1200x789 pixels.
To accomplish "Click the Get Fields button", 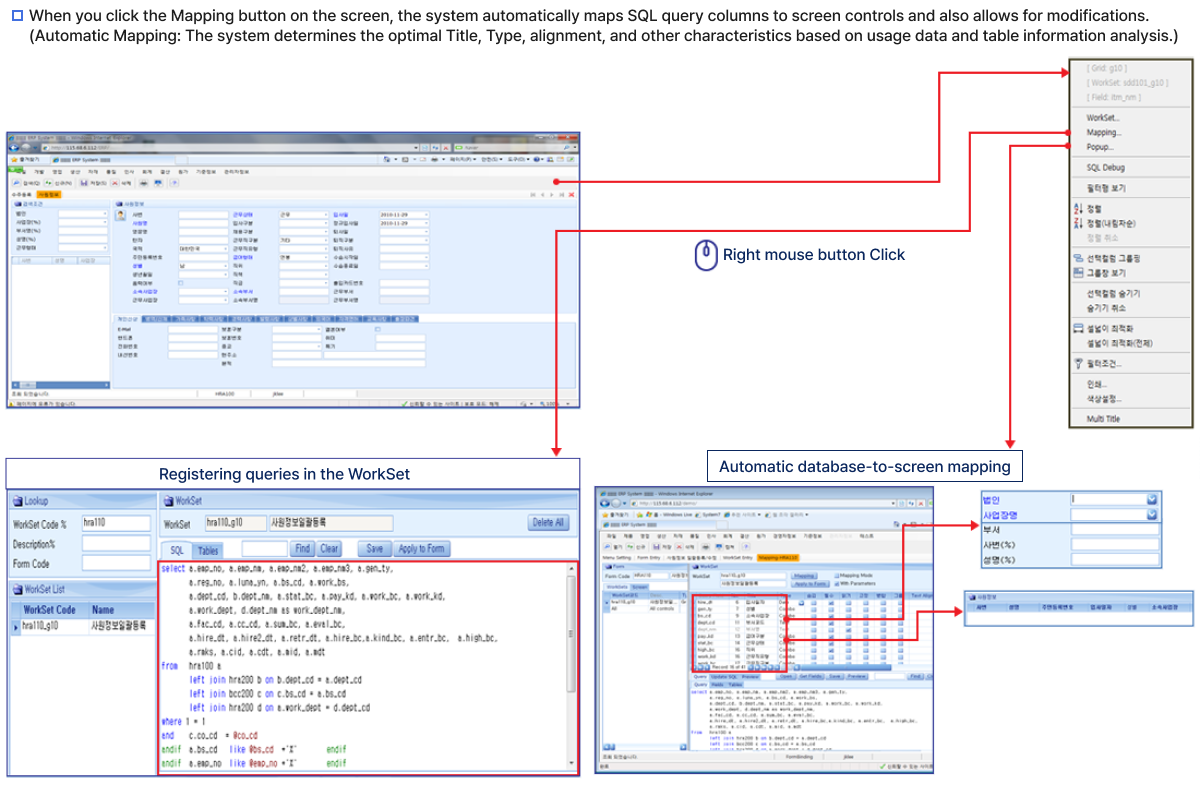I will 811,677.
